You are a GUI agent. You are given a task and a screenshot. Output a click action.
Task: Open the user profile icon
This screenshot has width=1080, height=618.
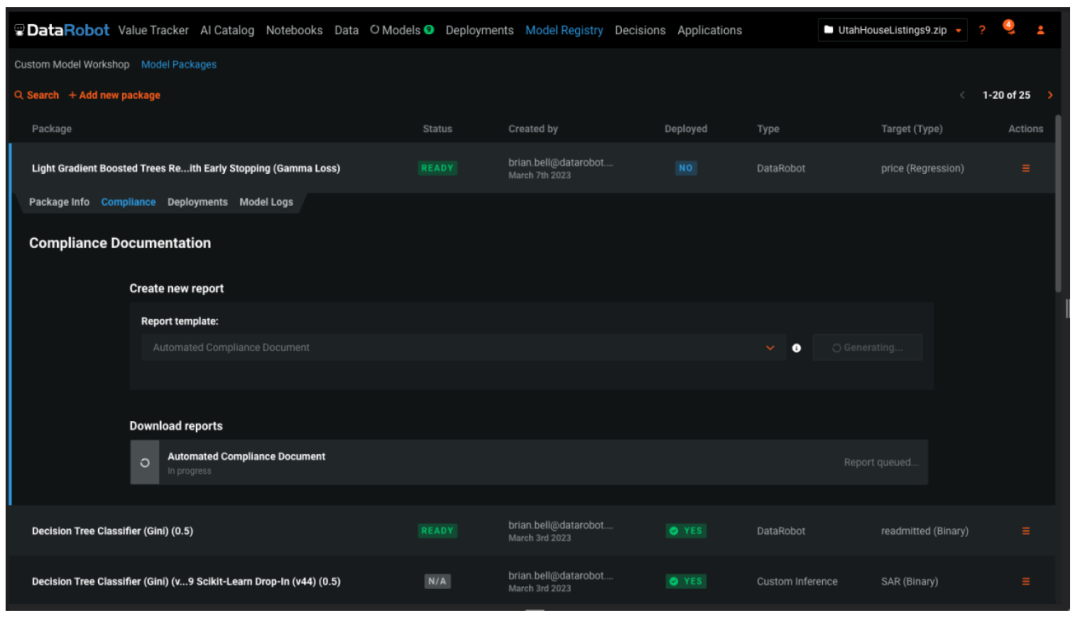[x=1040, y=30]
